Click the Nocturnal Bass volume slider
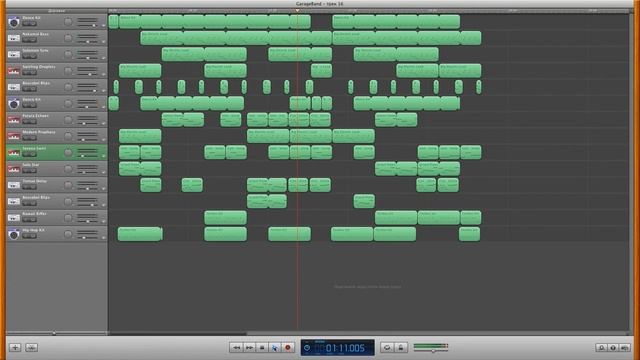Image resolution: width=640 pixels, height=360 pixels. [88, 42]
